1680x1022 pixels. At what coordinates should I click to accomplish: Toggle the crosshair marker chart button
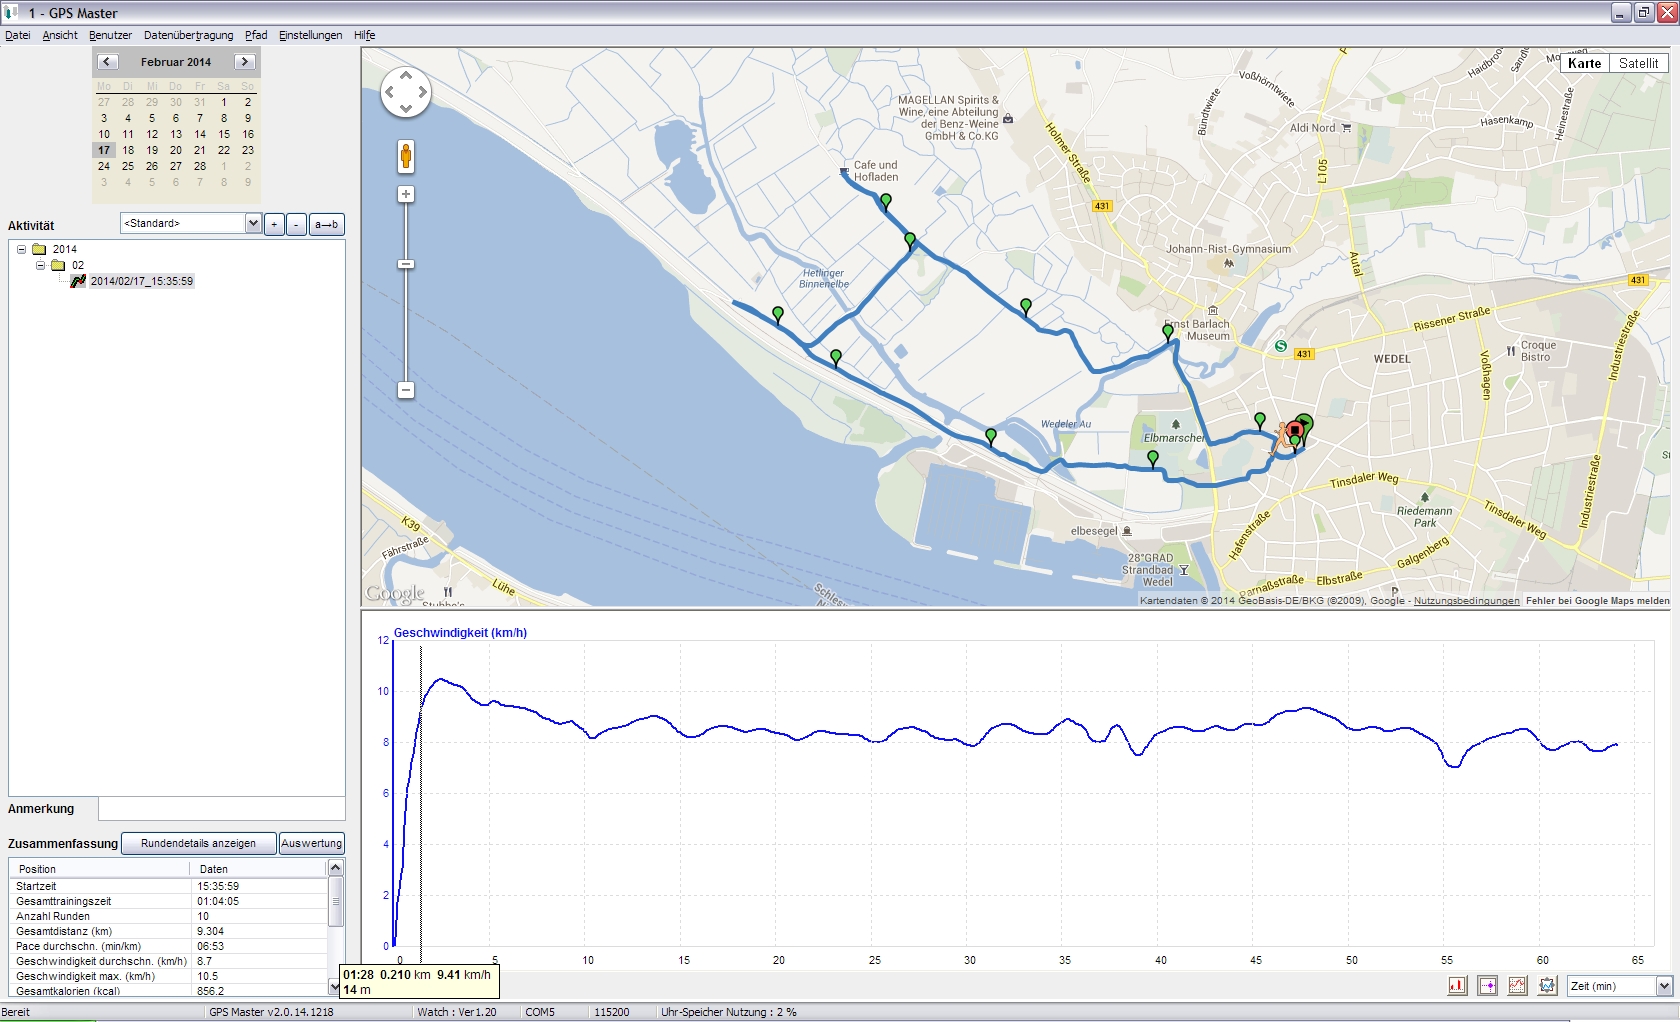[1487, 986]
